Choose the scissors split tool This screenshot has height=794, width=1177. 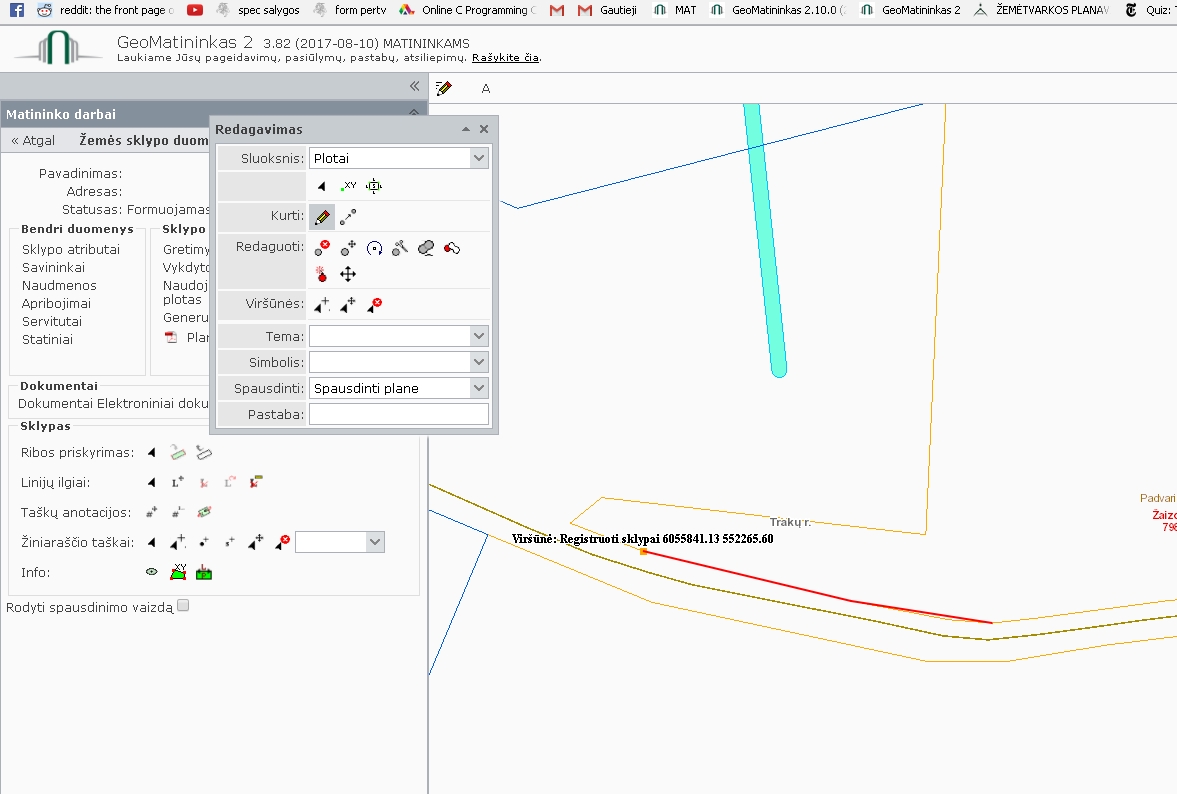coord(400,248)
